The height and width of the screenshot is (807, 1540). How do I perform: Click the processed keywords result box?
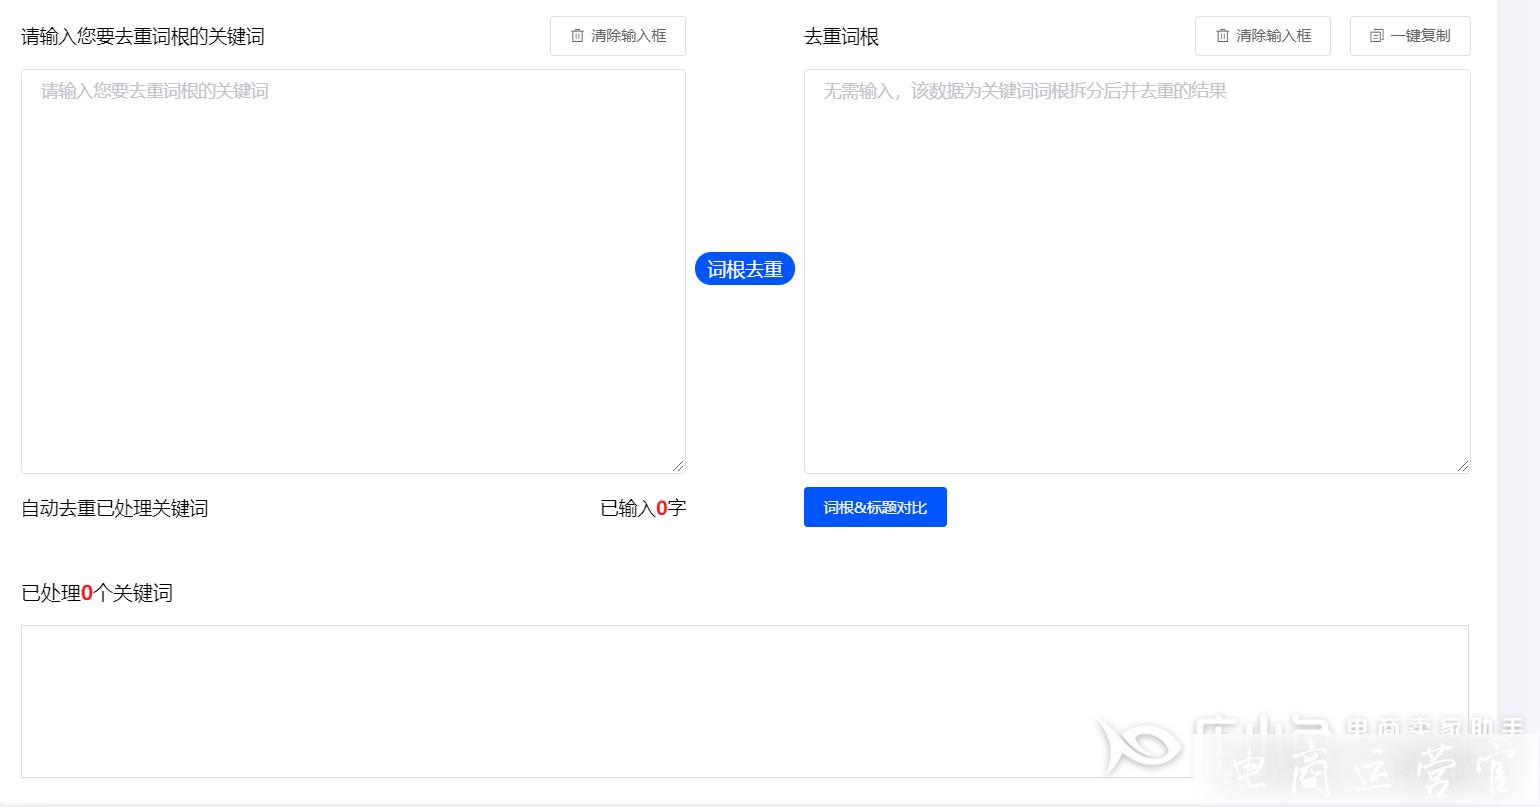click(745, 701)
